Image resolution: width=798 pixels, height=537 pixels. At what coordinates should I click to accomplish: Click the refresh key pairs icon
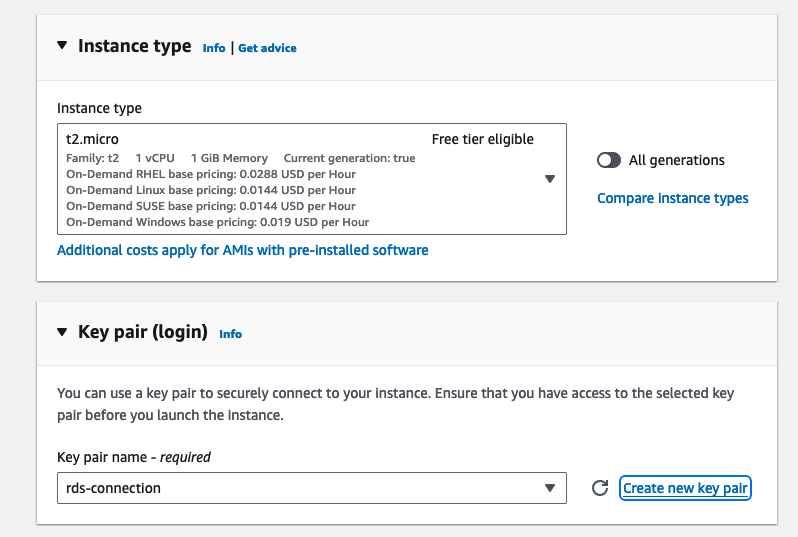pyautogui.click(x=600, y=488)
